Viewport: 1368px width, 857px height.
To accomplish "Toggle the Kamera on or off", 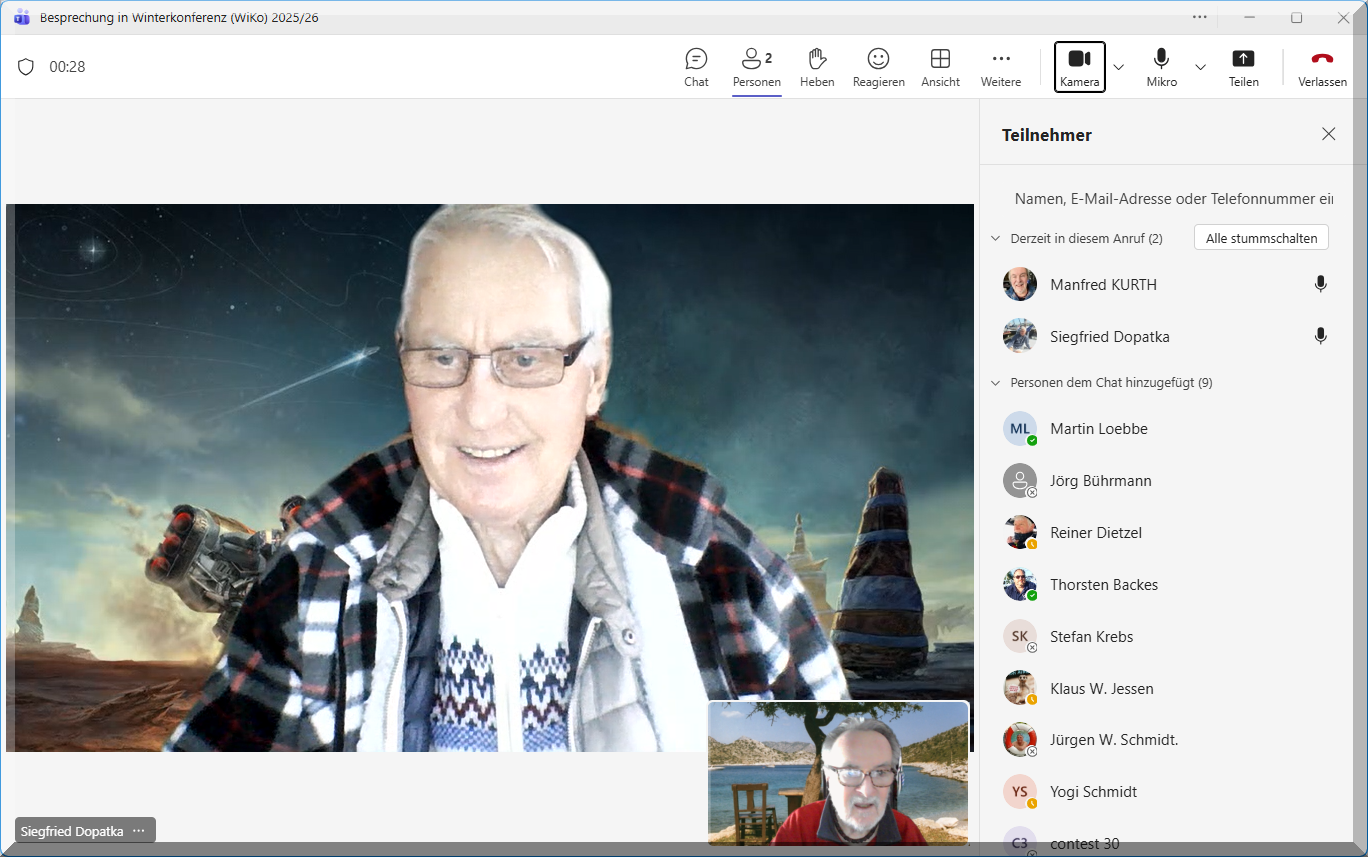I will pos(1079,67).
